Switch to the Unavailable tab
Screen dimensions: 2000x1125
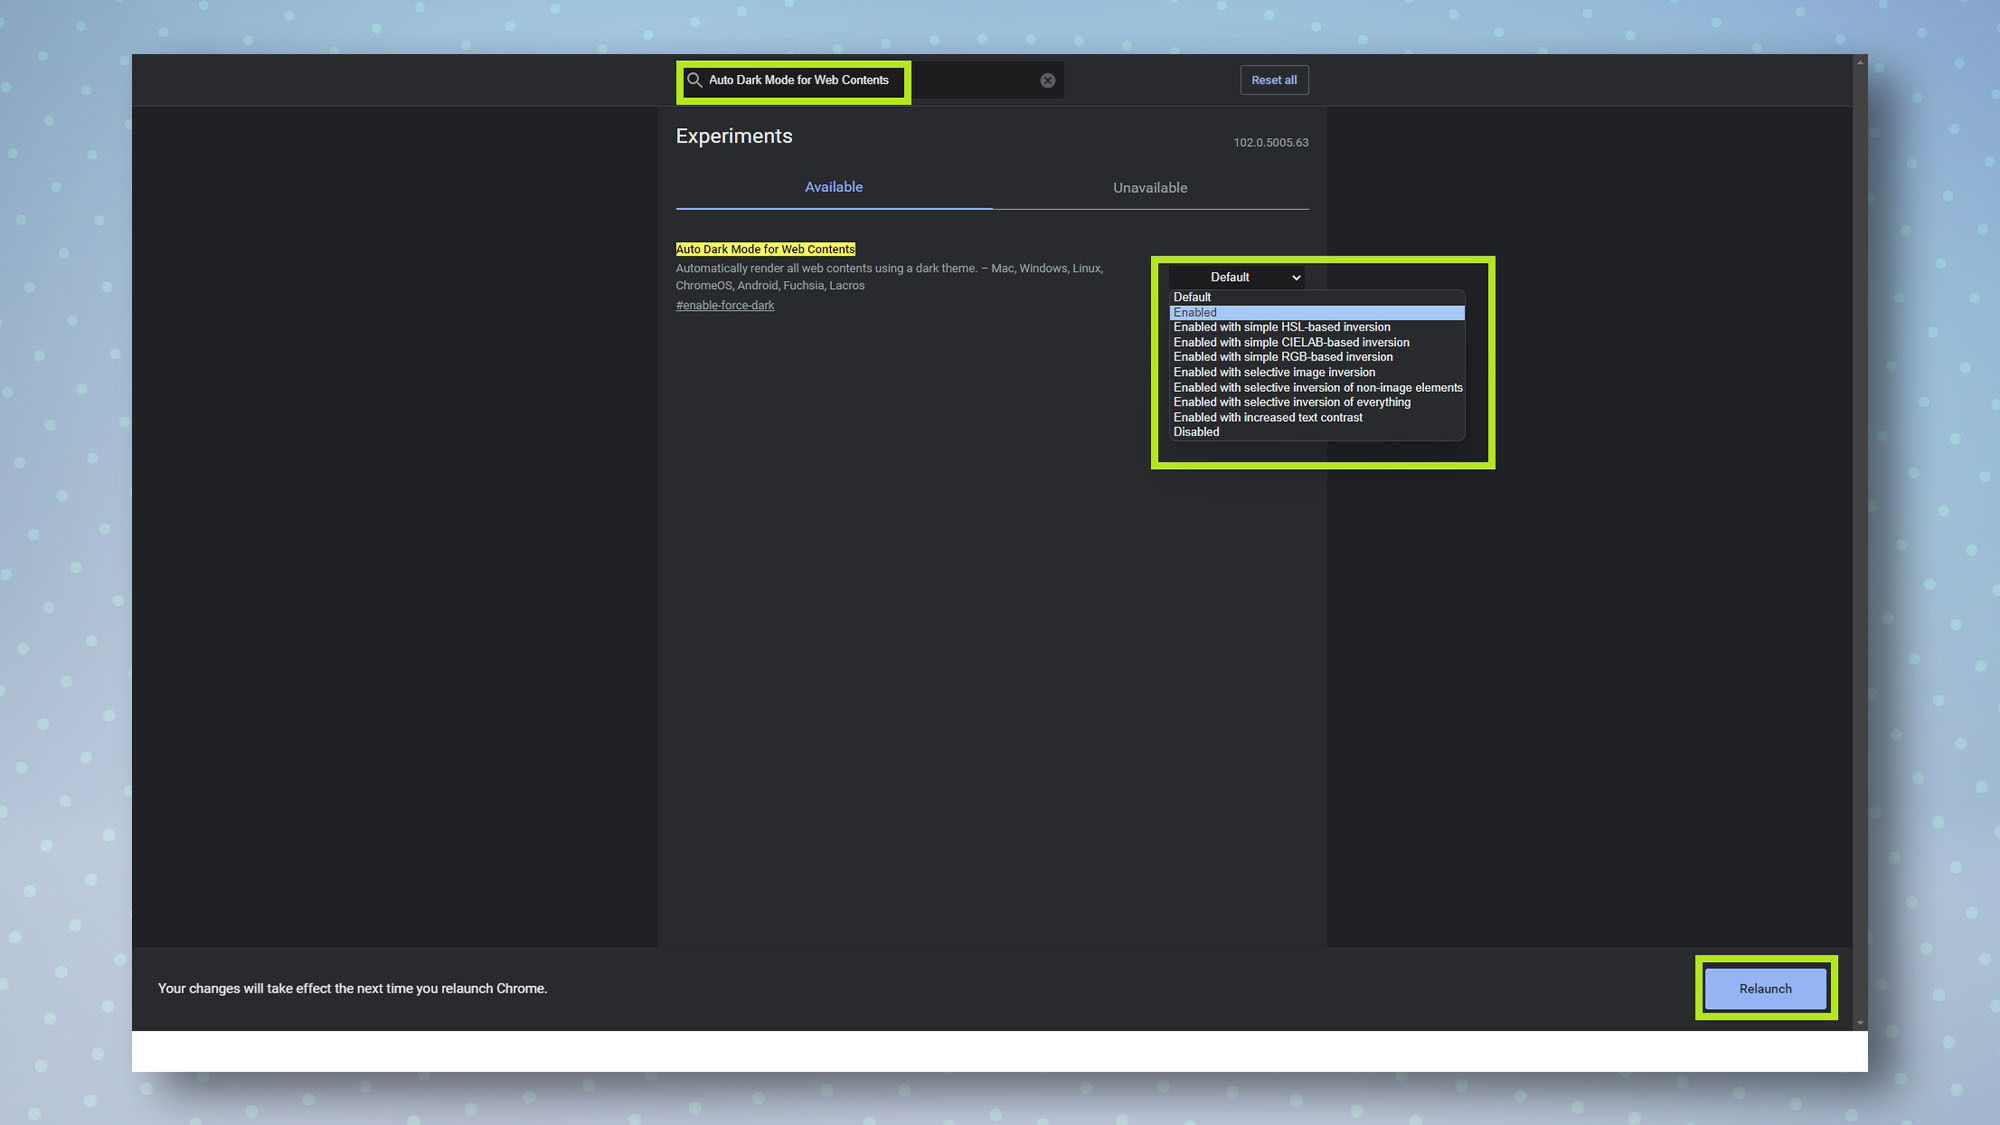coord(1150,188)
